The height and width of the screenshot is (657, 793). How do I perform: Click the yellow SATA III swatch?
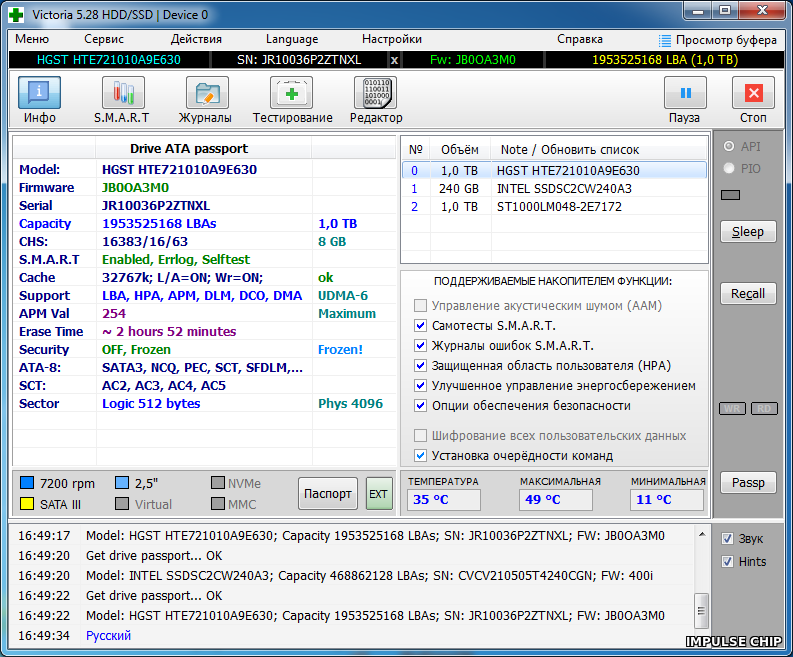(27, 504)
